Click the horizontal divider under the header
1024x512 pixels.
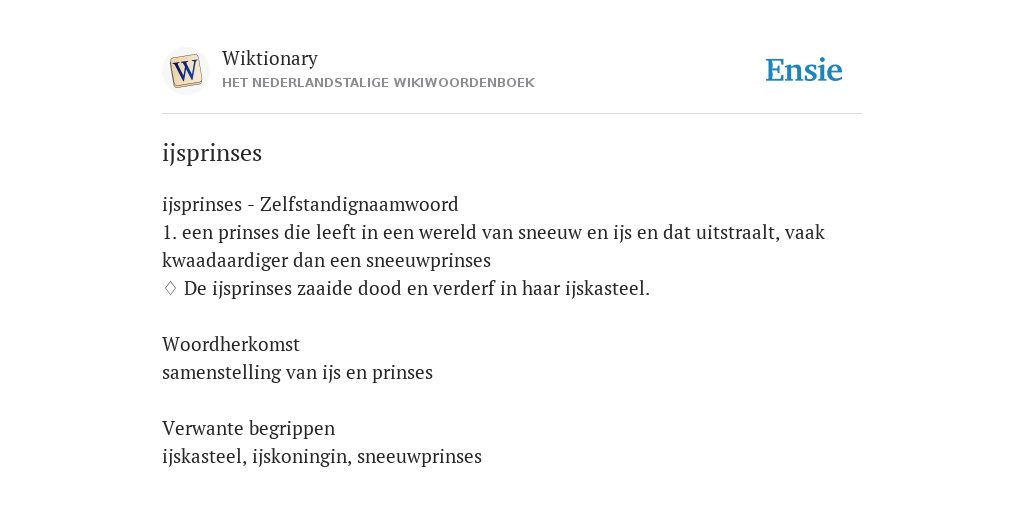512,114
